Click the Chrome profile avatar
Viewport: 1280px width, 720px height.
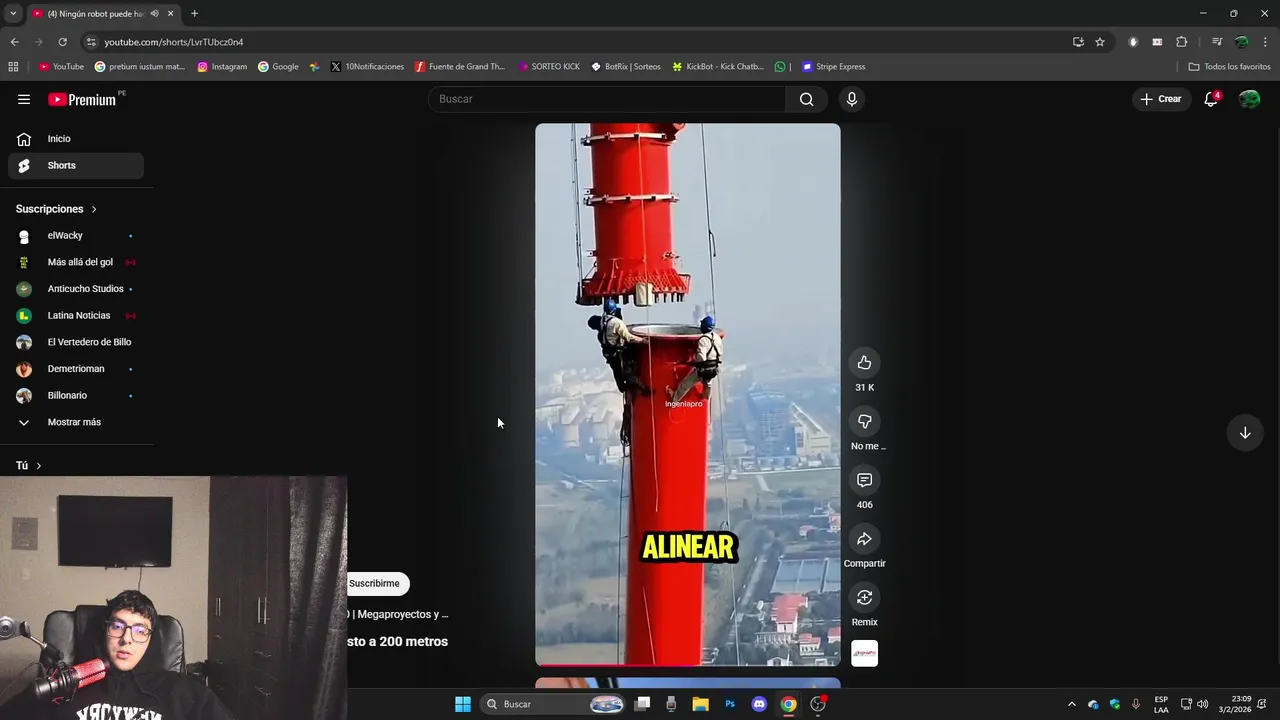1241,42
